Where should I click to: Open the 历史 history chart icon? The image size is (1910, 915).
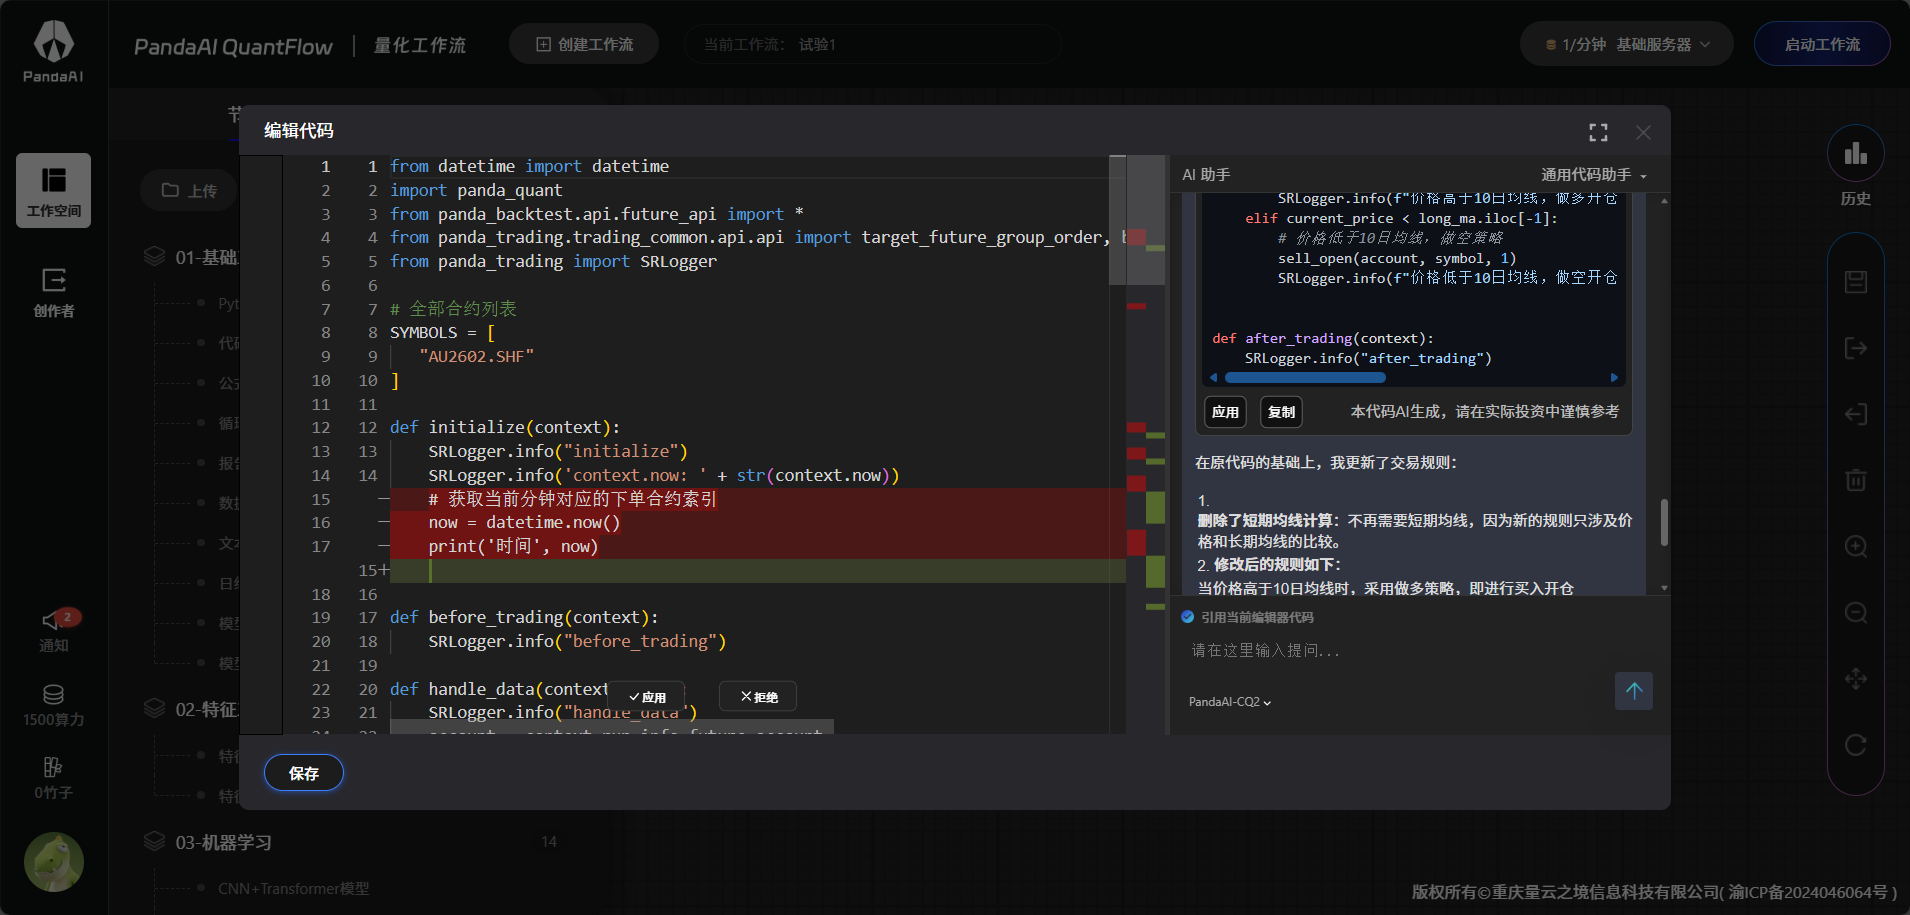click(x=1856, y=154)
